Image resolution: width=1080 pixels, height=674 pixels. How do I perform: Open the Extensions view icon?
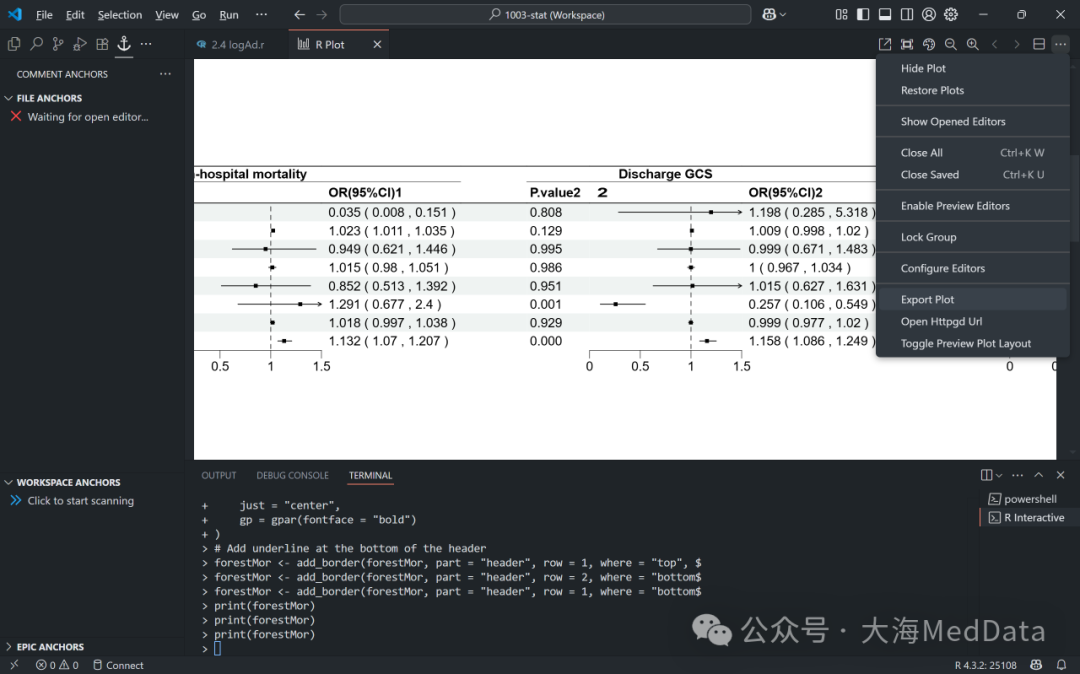point(102,44)
